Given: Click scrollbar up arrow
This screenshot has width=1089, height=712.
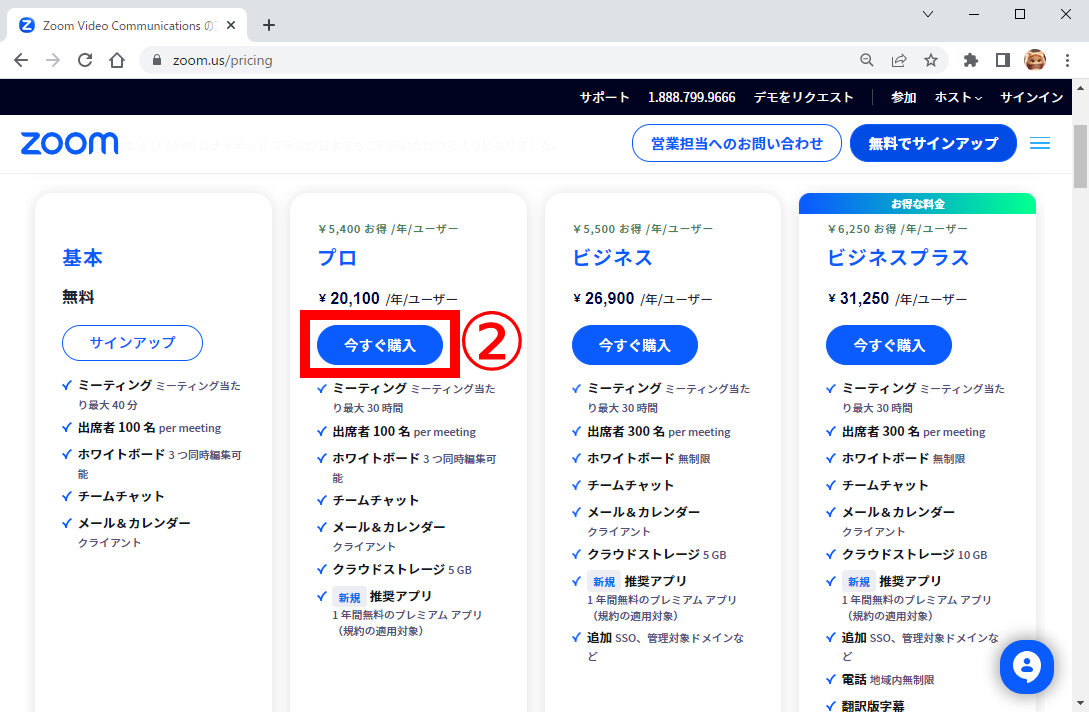Looking at the screenshot, I should coord(1081,88).
